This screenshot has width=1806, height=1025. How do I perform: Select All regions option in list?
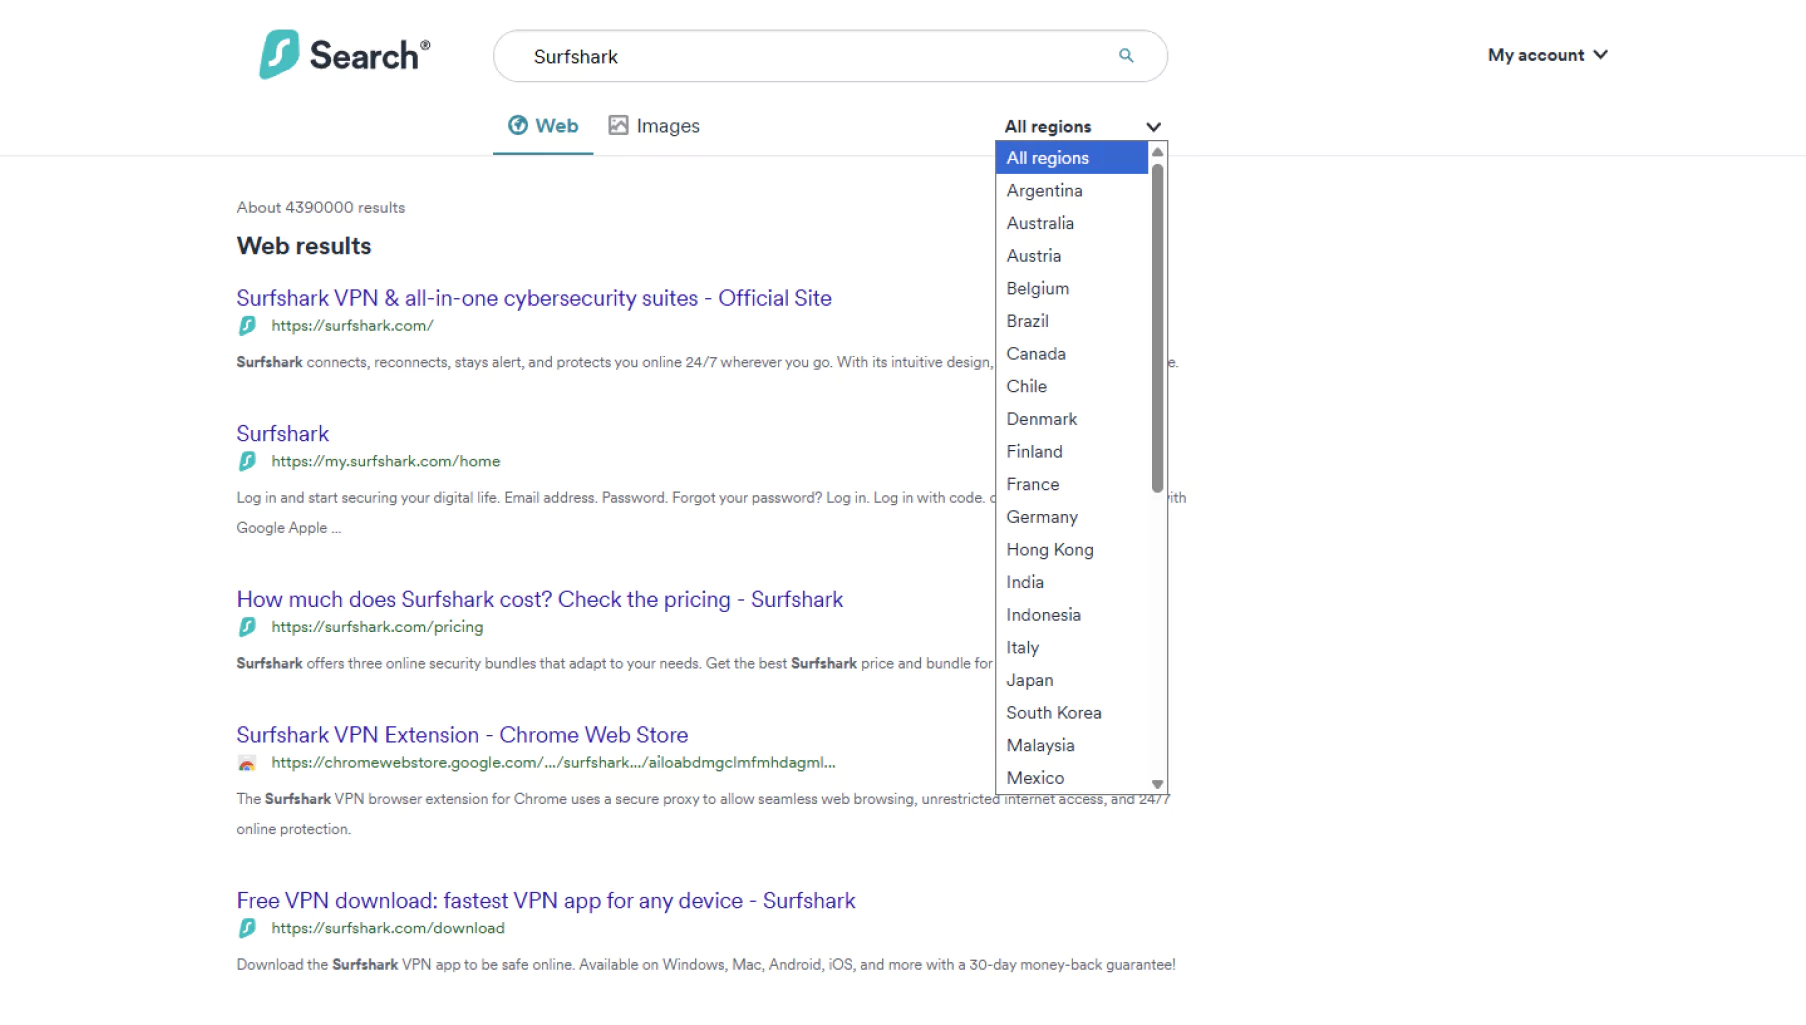click(1072, 158)
